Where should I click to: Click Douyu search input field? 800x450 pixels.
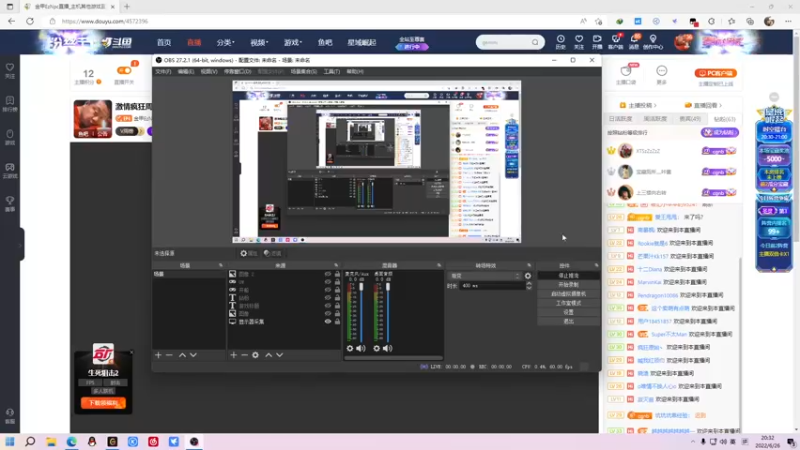504,42
